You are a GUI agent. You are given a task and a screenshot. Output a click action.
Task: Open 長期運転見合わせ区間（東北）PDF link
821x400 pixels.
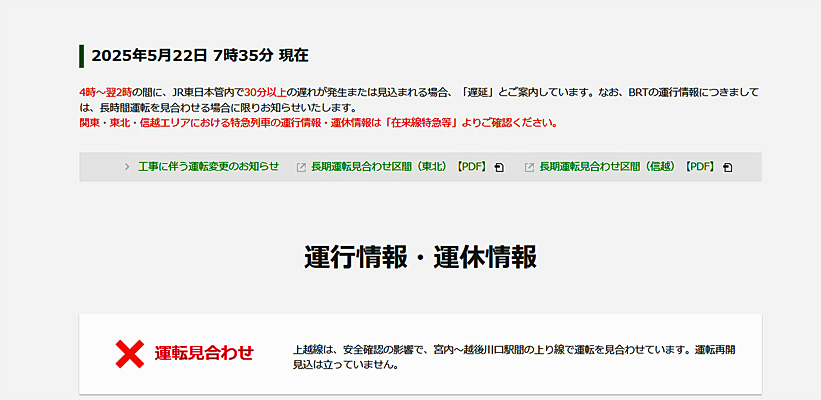tap(400, 167)
